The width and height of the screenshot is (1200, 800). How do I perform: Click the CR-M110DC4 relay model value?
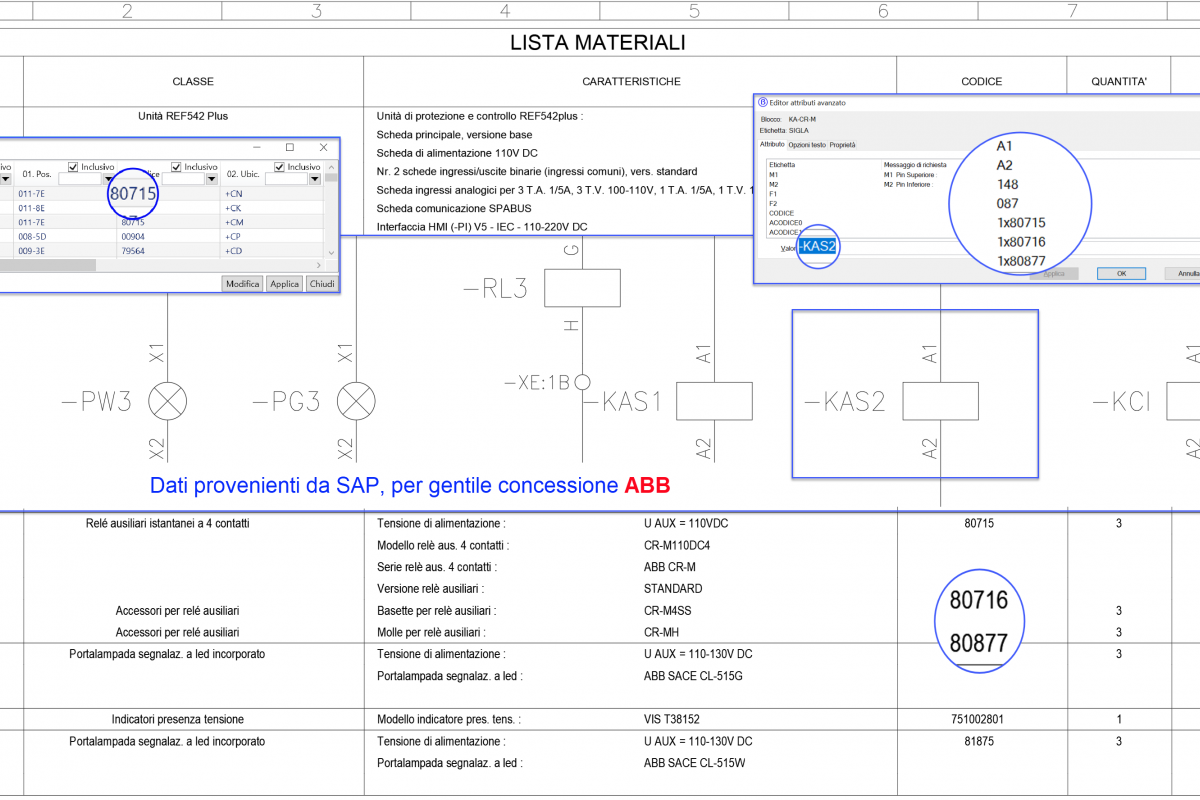click(x=677, y=545)
